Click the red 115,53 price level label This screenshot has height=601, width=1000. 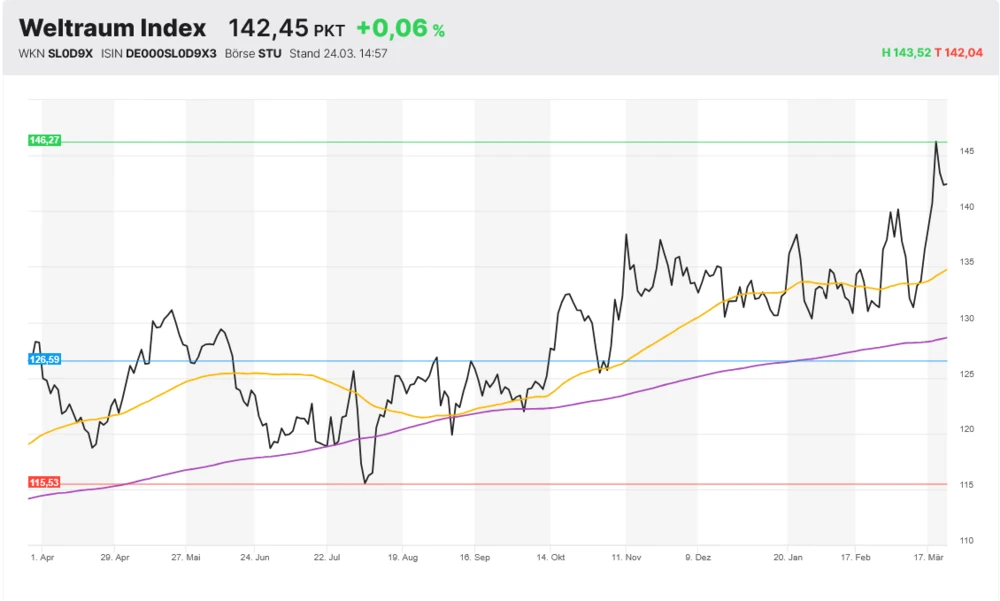(x=43, y=481)
